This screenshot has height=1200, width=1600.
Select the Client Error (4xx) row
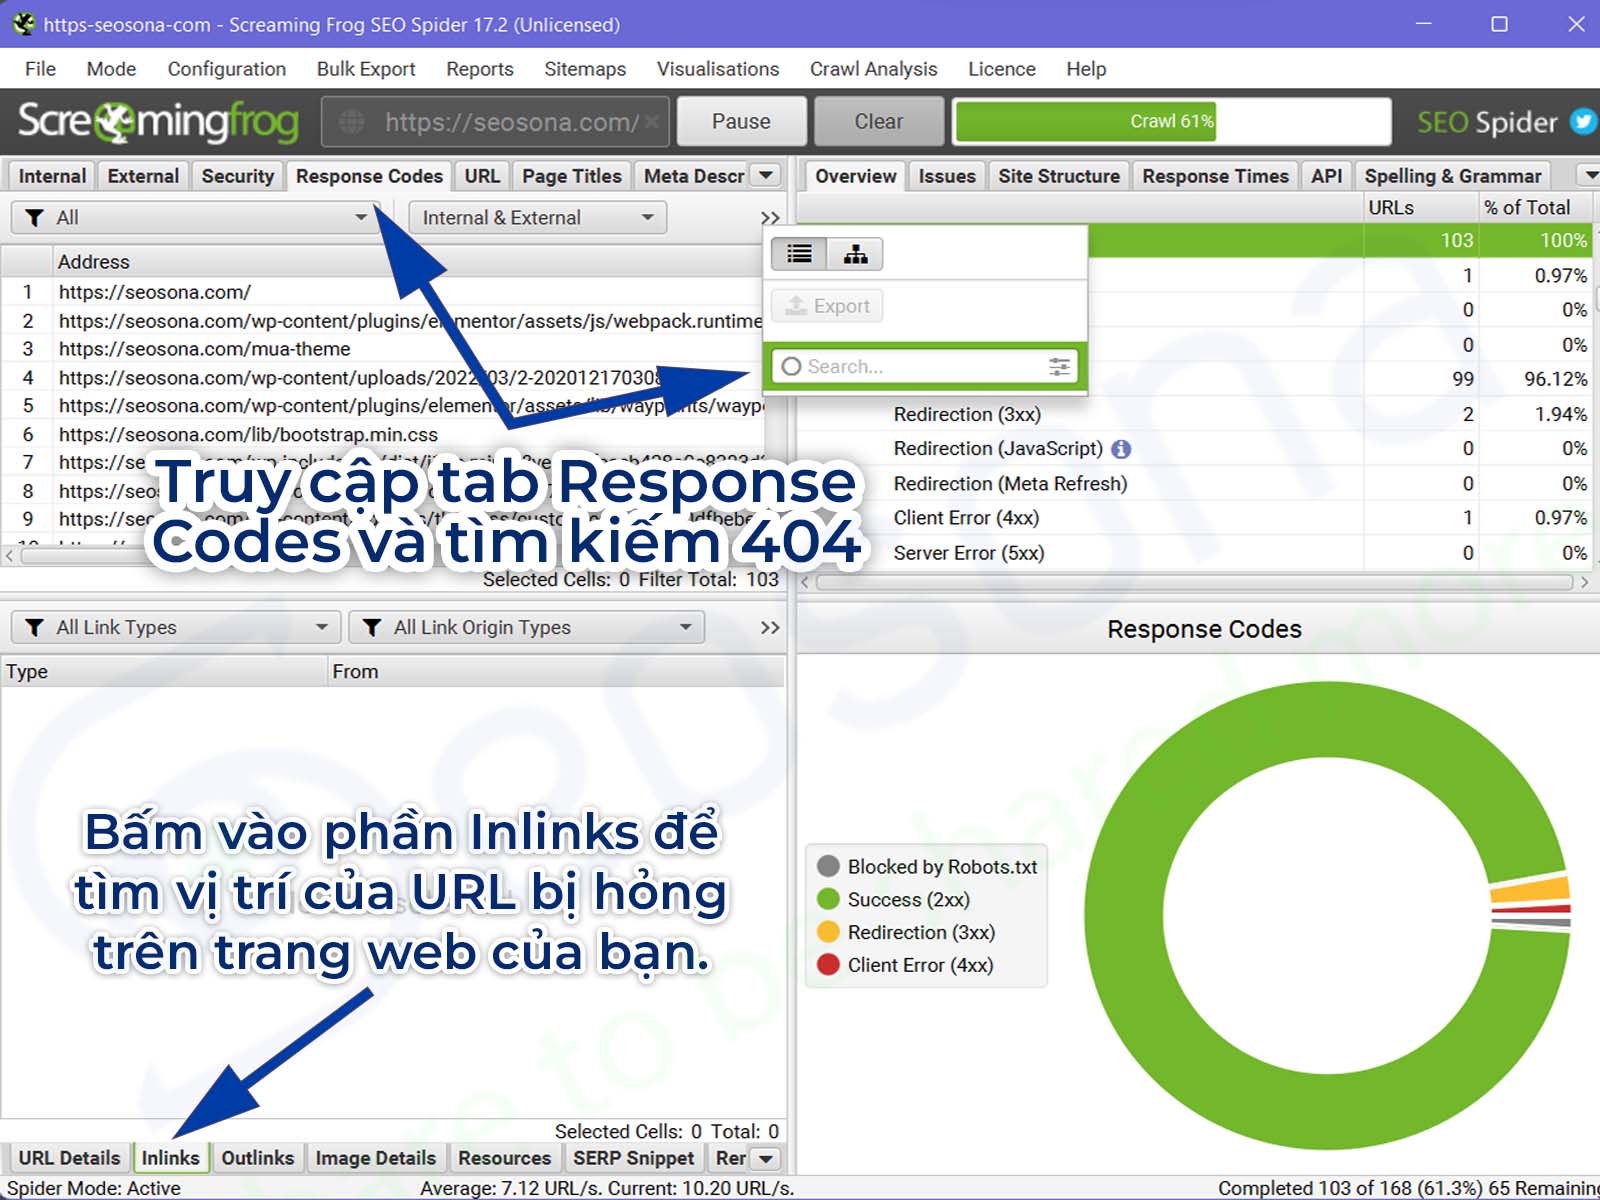click(x=1193, y=518)
